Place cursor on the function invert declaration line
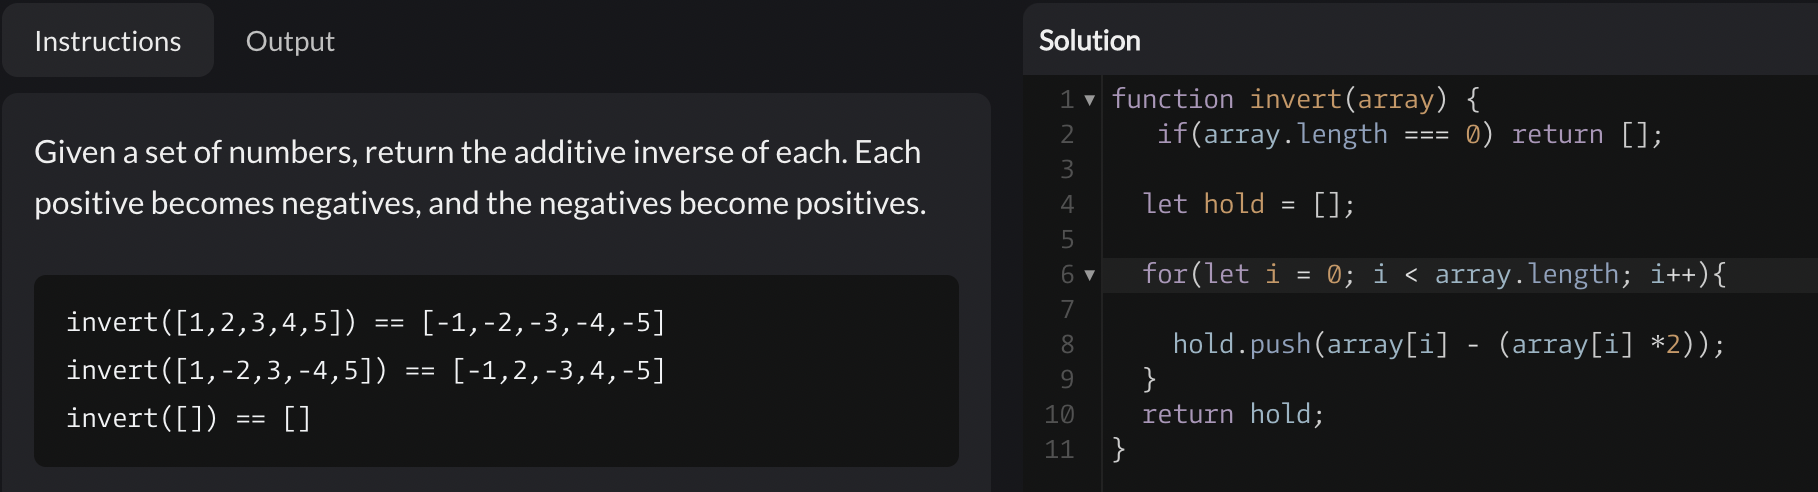The image size is (1818, 492). tap(1295, 100)
